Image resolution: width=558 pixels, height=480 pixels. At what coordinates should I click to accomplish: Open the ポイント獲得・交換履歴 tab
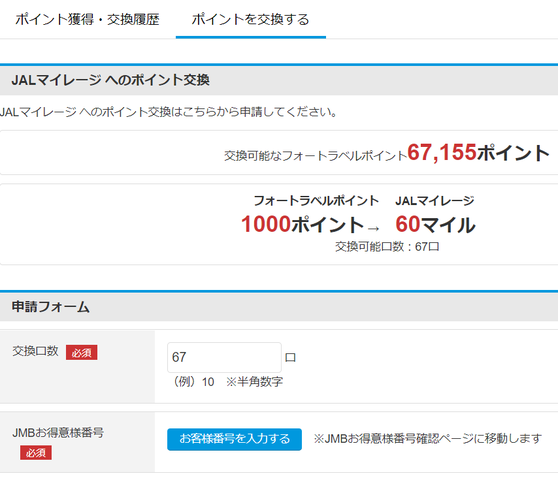[87, 19]
